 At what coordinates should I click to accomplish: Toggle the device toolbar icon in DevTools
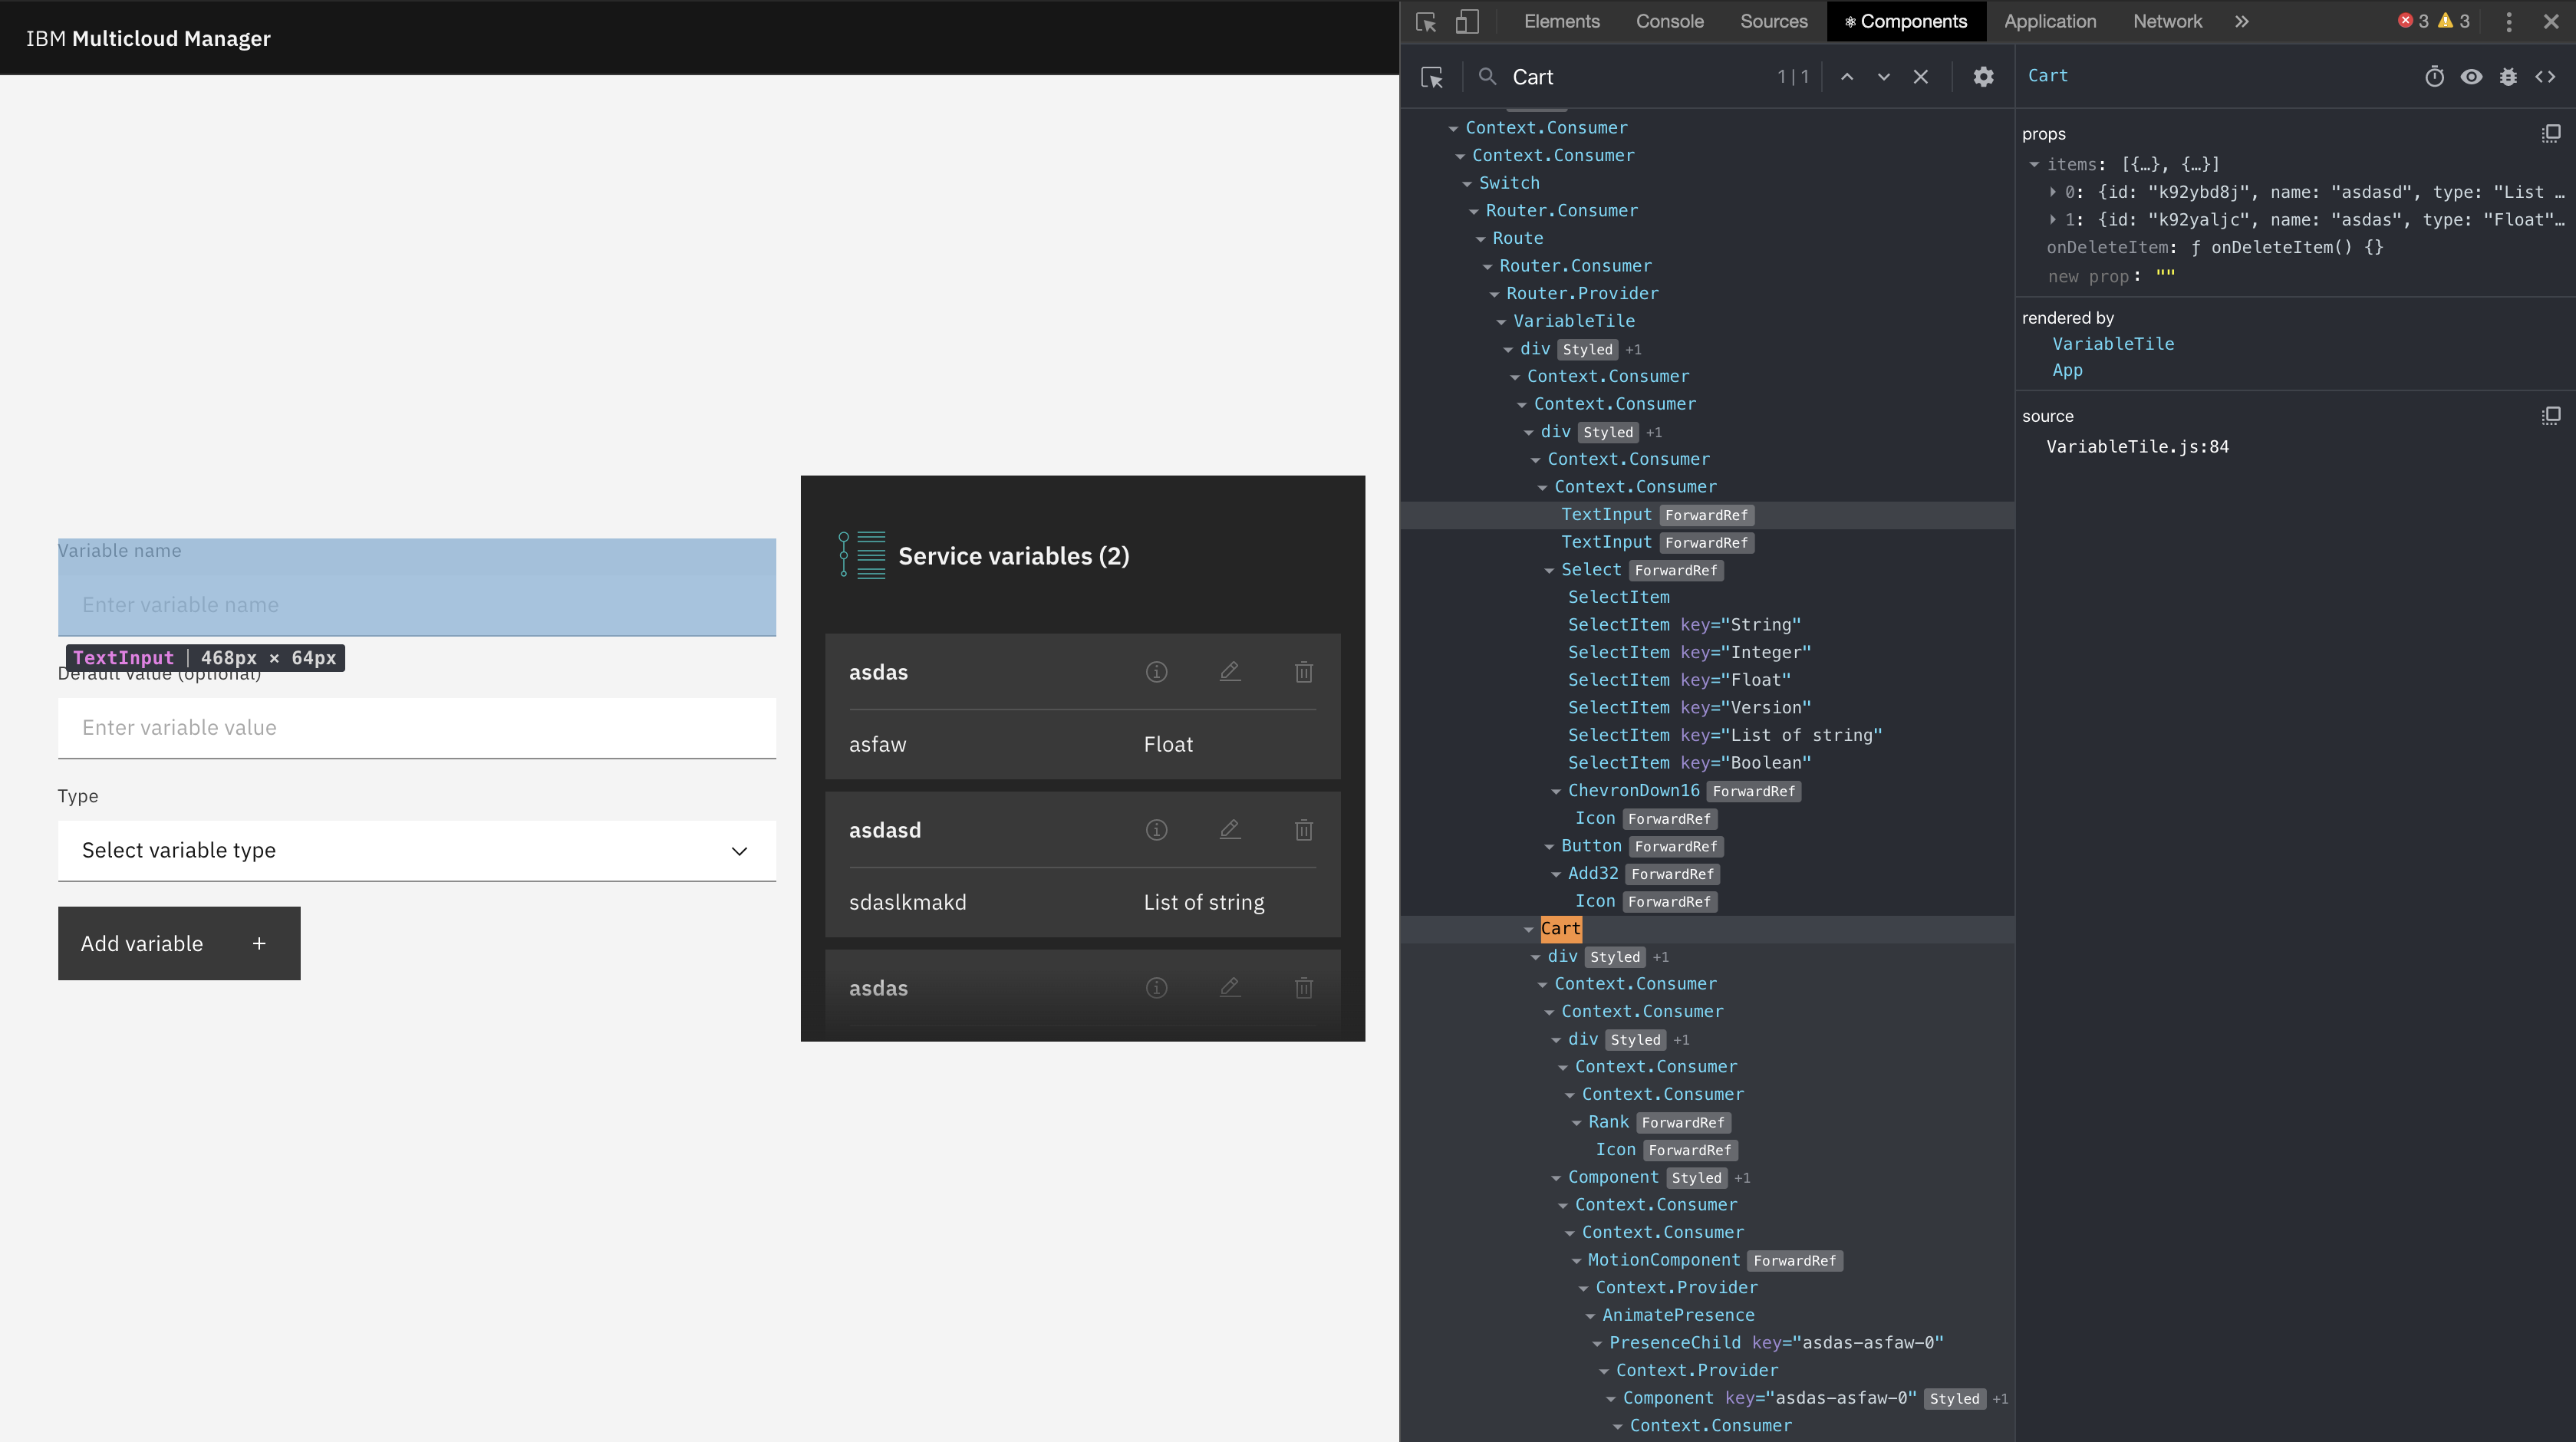(x=1467, y=21)
